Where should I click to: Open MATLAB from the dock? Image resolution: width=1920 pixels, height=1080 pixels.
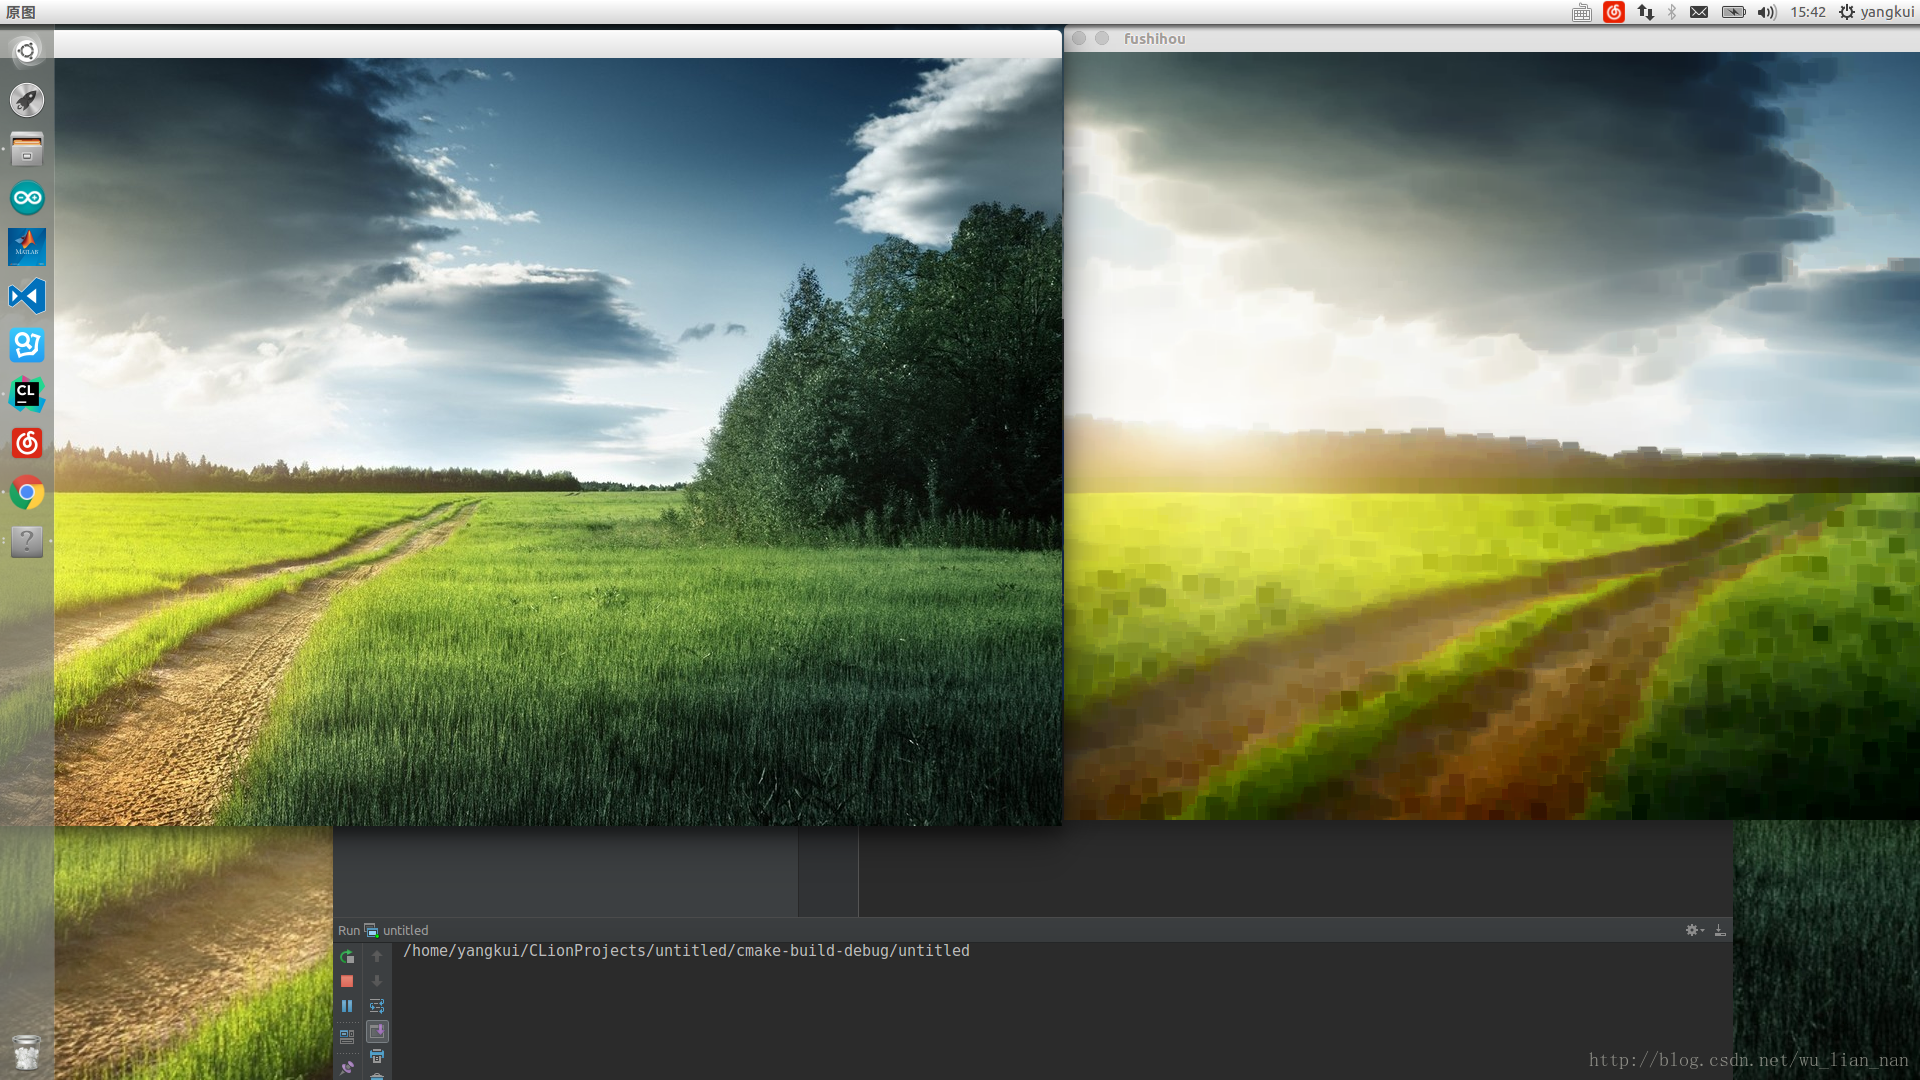point(27,247)
